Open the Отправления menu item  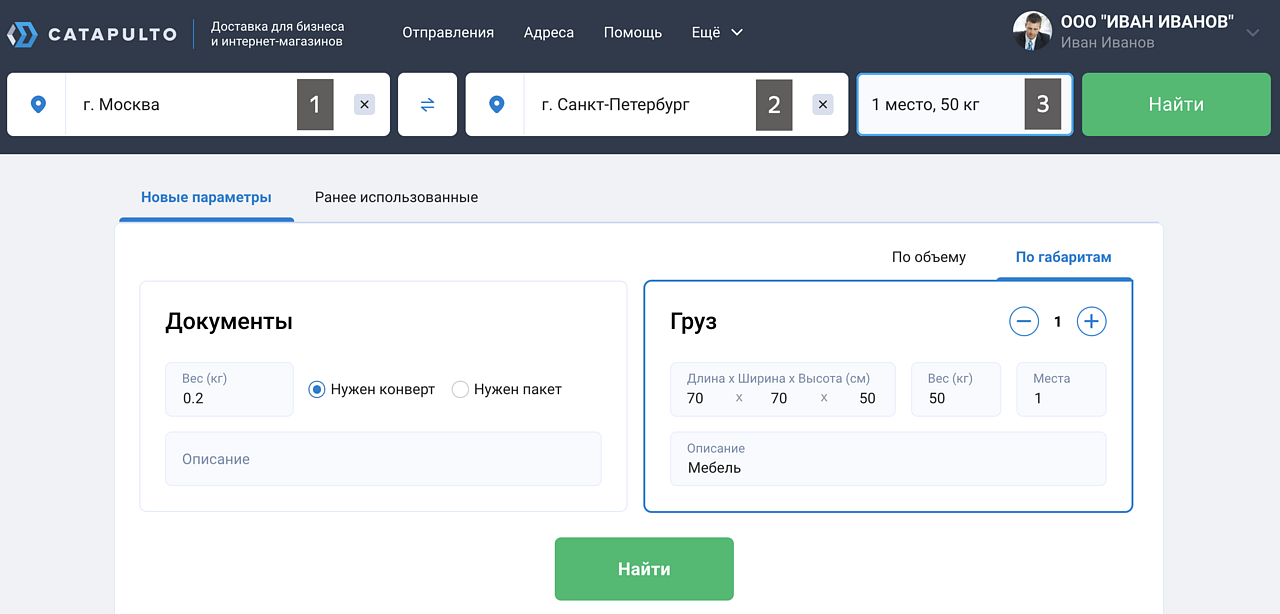pyautogui.click(x=448, y=32)
